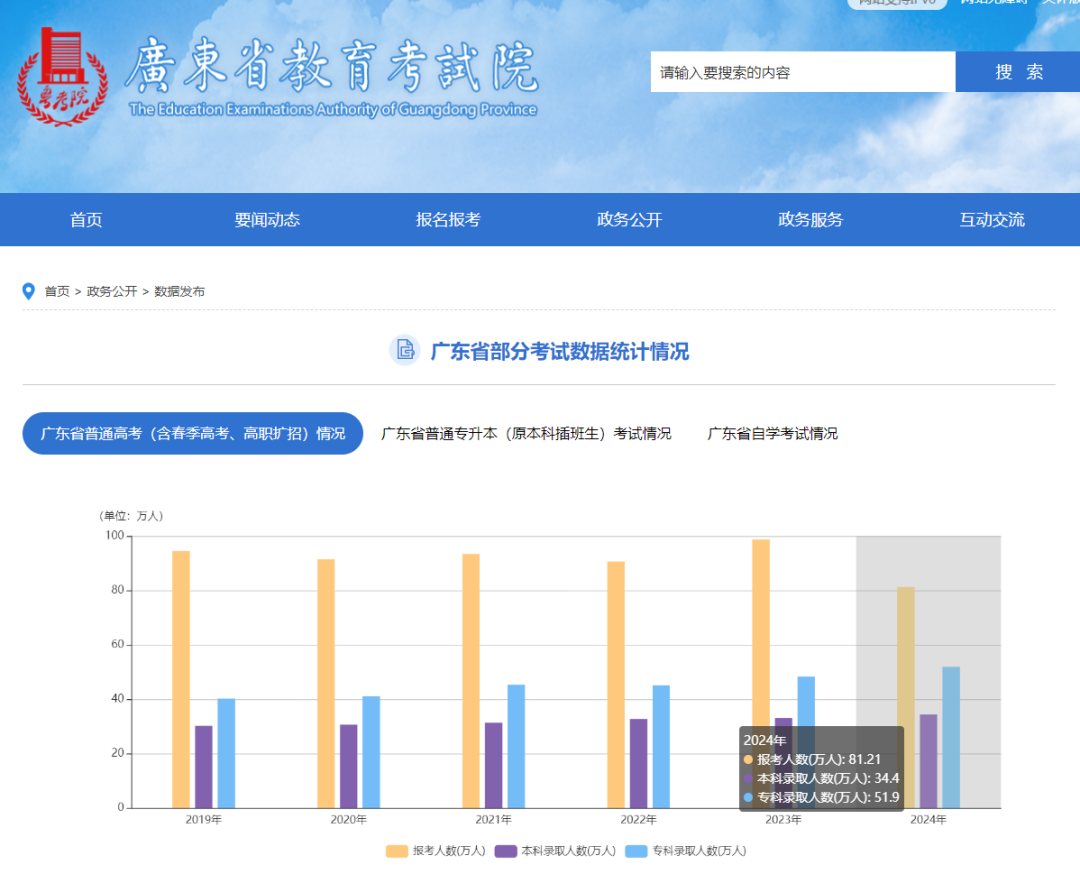The height and width of the screenshot is (874, 1080).
Task: Click the 粤考院 emblem logo
Action: [62, 75]
